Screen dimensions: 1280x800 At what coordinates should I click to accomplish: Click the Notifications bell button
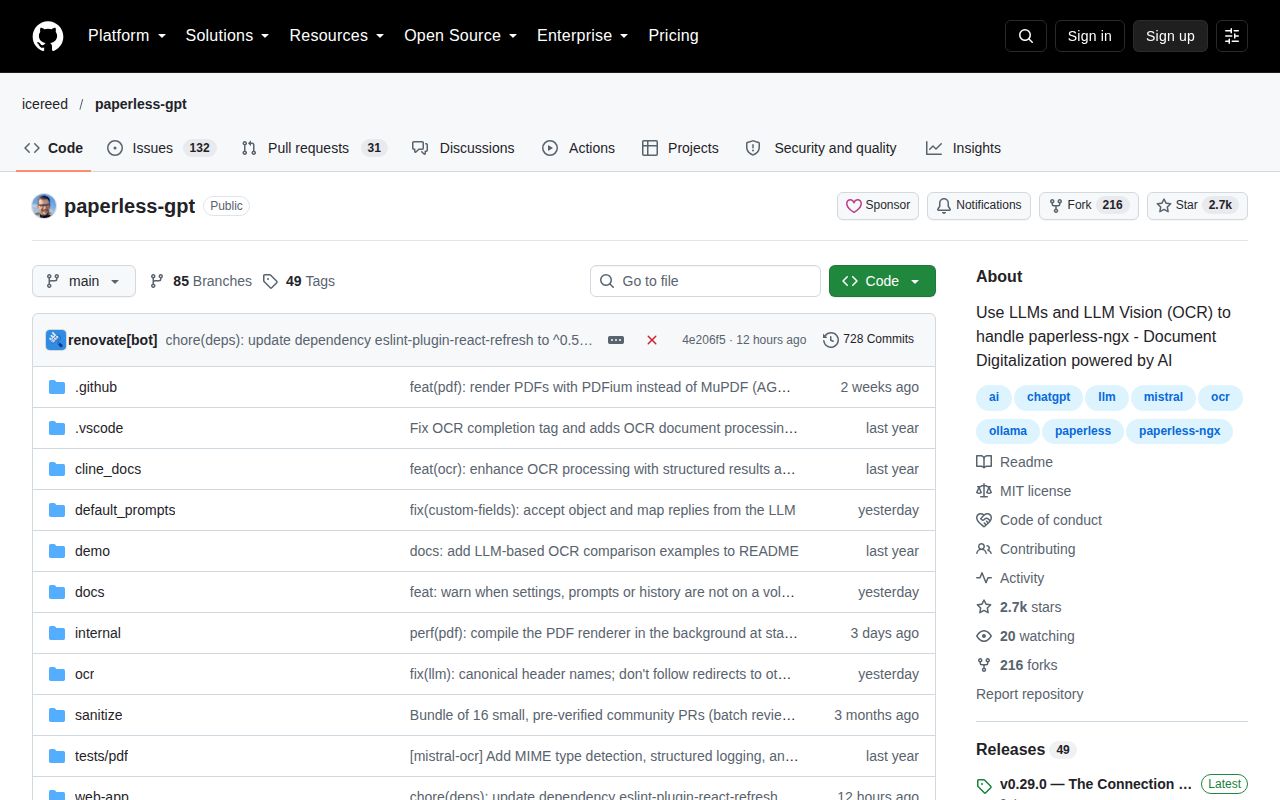point(979,206)
